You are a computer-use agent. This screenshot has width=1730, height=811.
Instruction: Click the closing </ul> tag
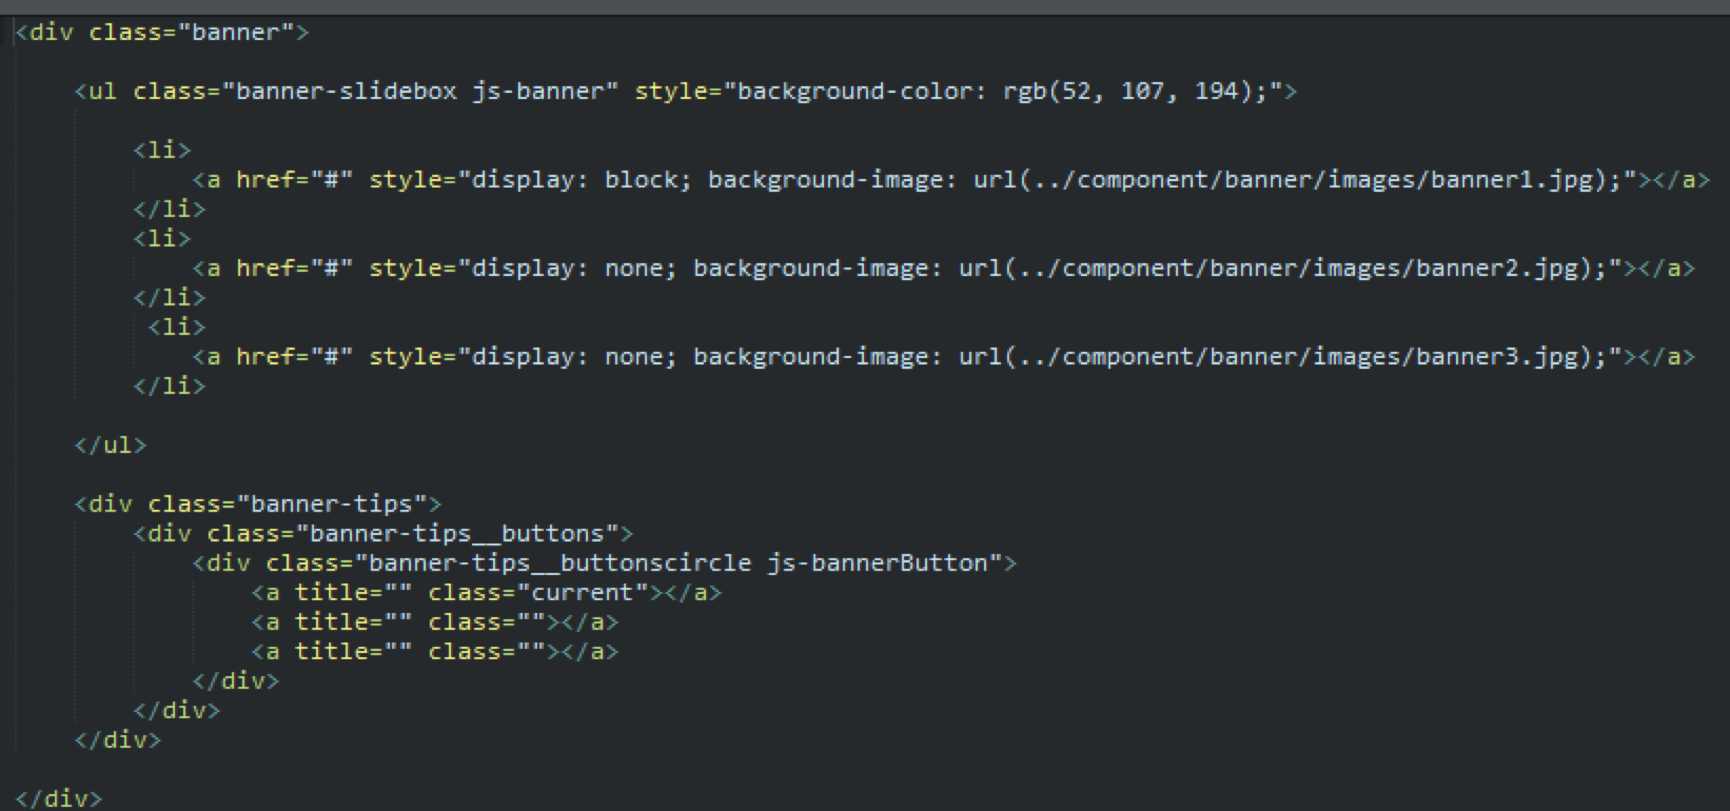click(110, 445)
